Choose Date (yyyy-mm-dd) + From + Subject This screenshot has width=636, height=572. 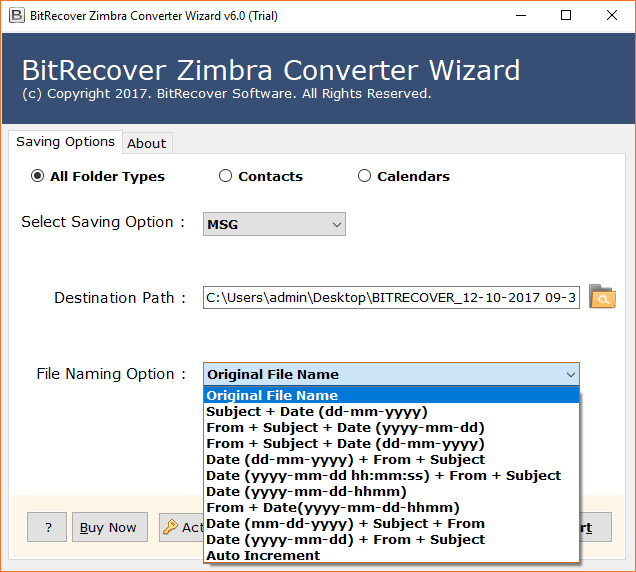pyautogui.click(x=391, y=540)
